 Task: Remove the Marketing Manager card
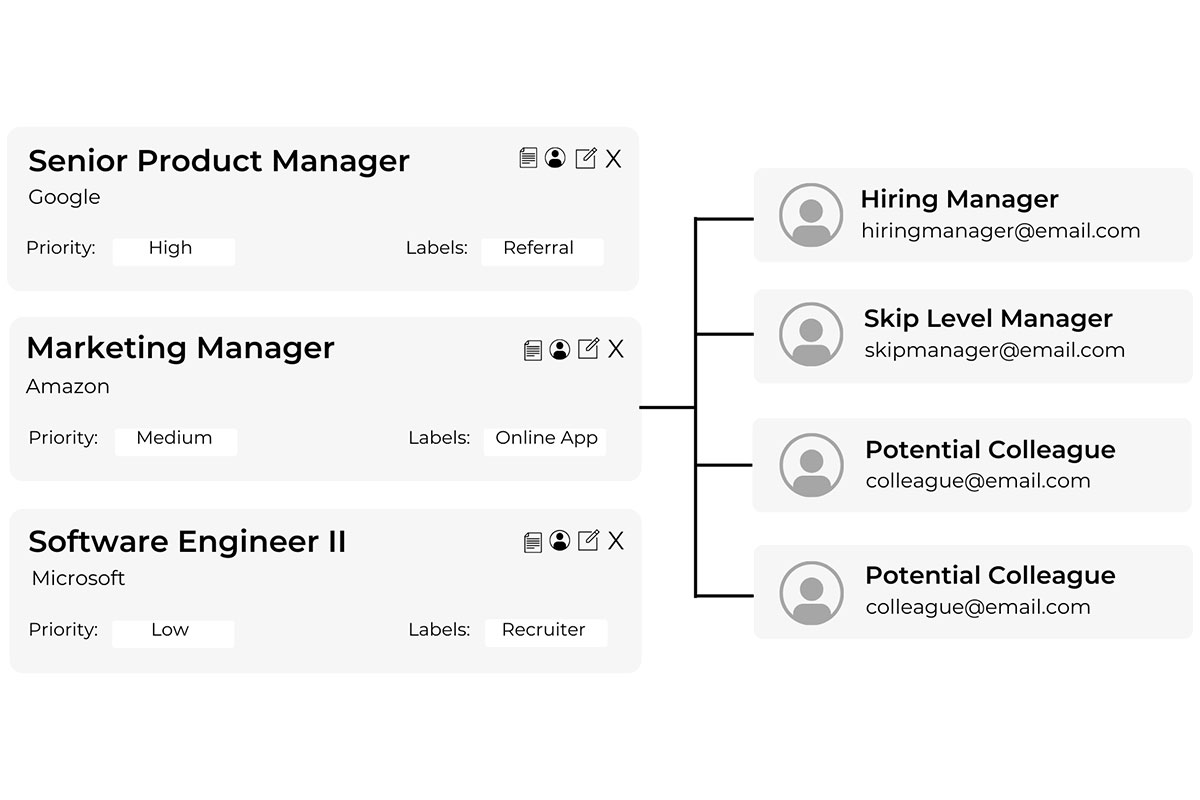(616, 349)
